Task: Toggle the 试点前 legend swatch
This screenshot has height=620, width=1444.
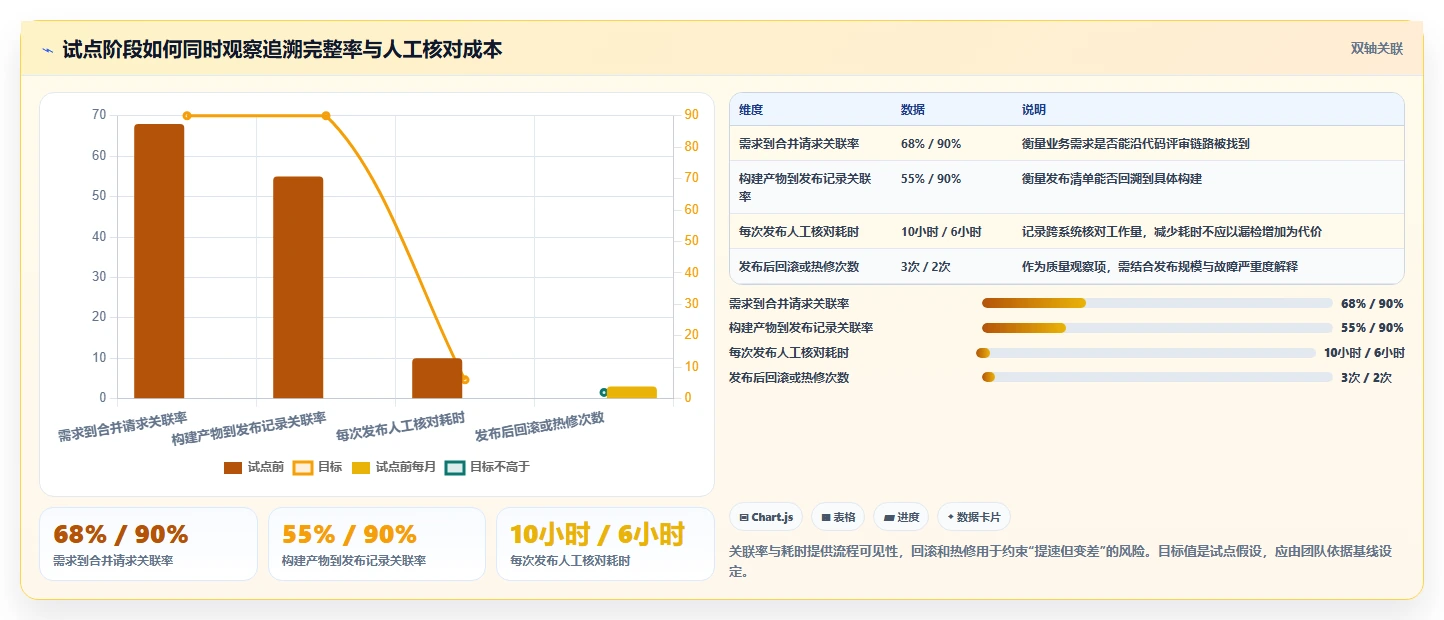Action: click(233, 467)
